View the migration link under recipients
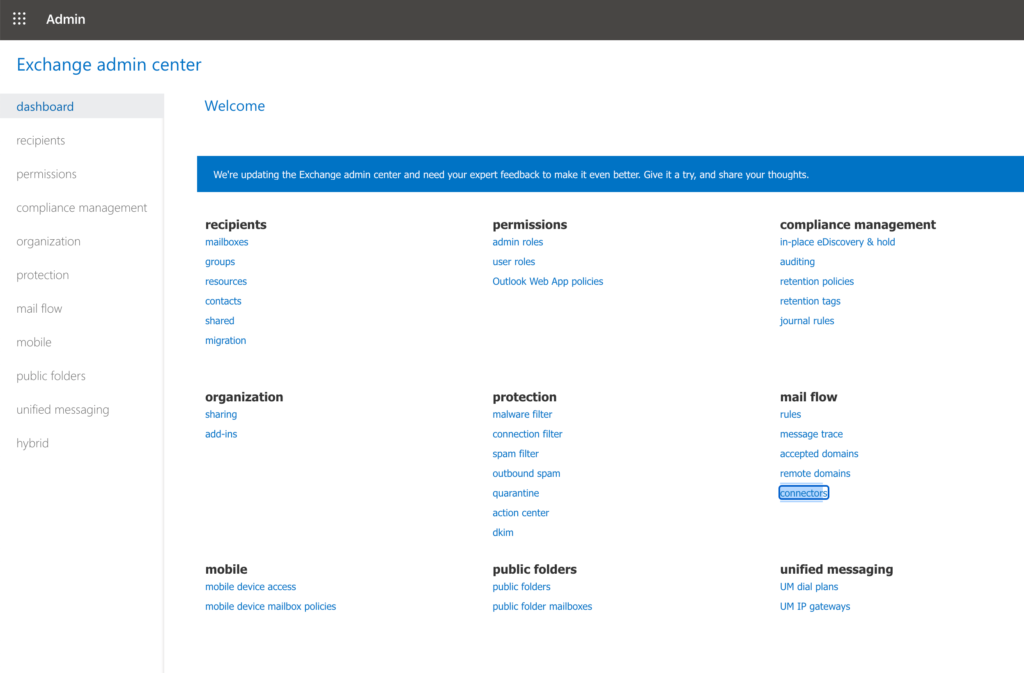 point(225,340)
